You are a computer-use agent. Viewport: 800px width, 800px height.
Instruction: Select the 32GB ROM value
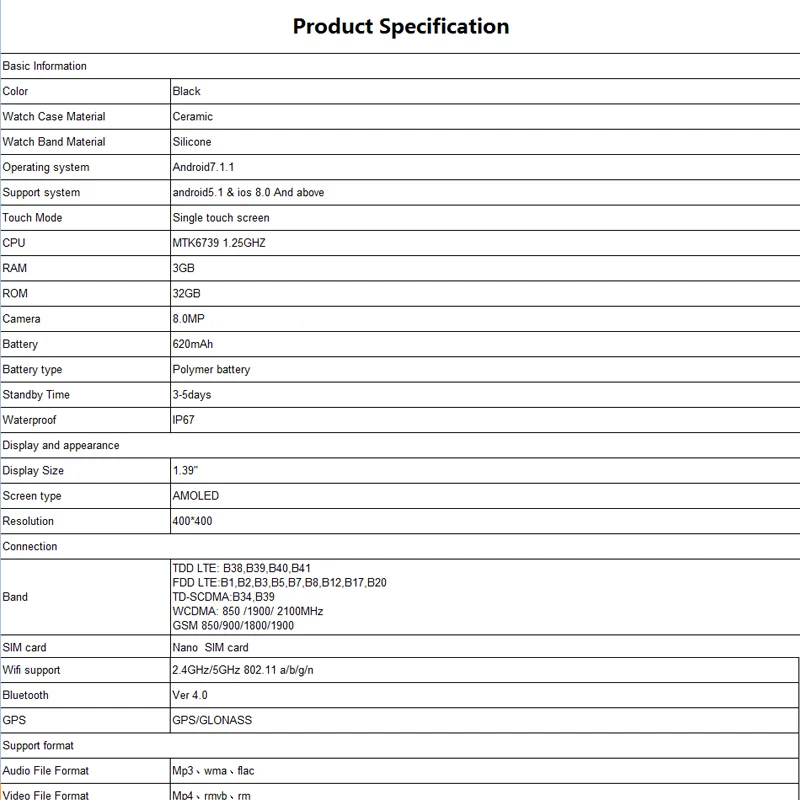coord(186,293)
